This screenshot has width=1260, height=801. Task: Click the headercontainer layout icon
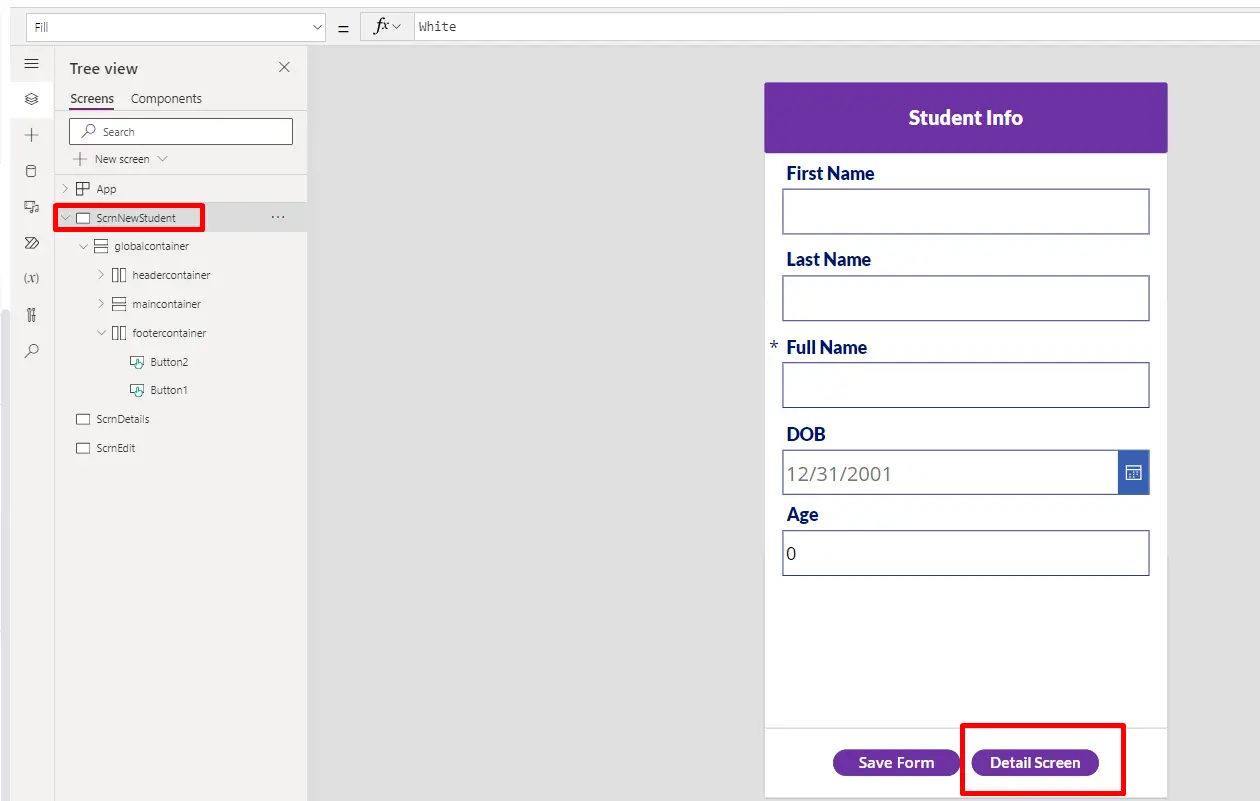click(119, 275)
